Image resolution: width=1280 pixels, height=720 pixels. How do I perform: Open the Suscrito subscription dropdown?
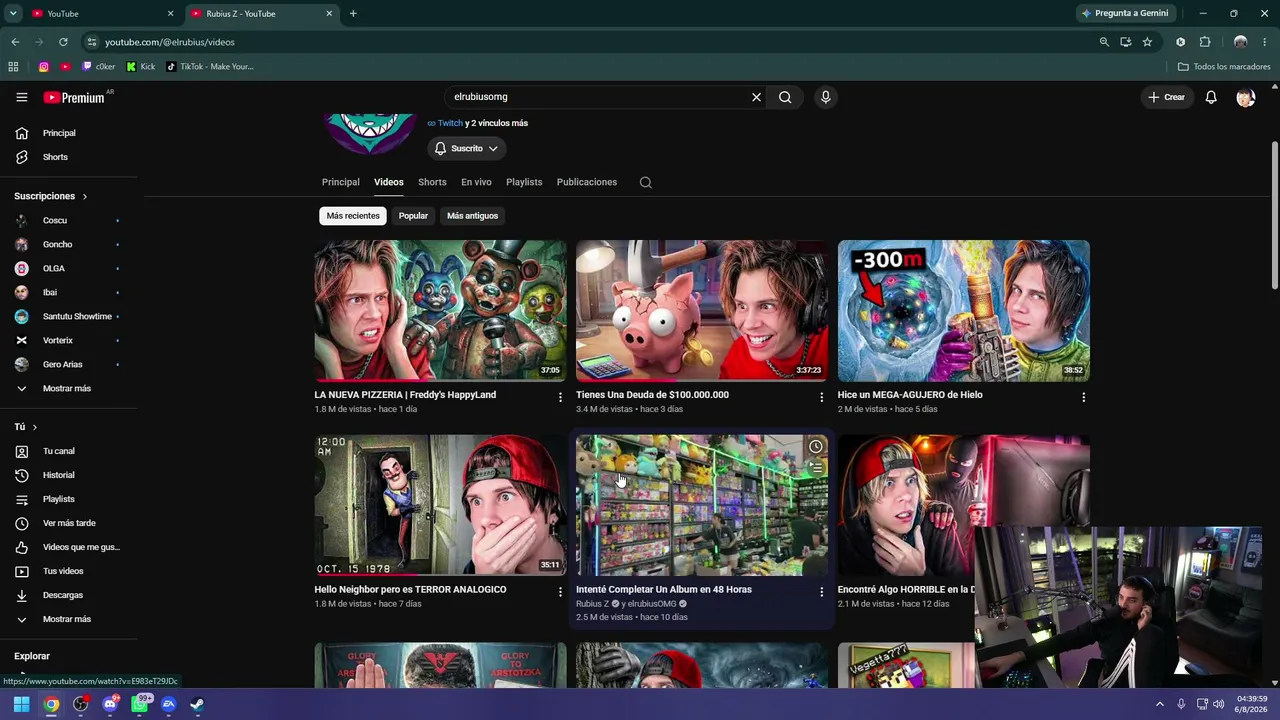click(x=466, y=148)
